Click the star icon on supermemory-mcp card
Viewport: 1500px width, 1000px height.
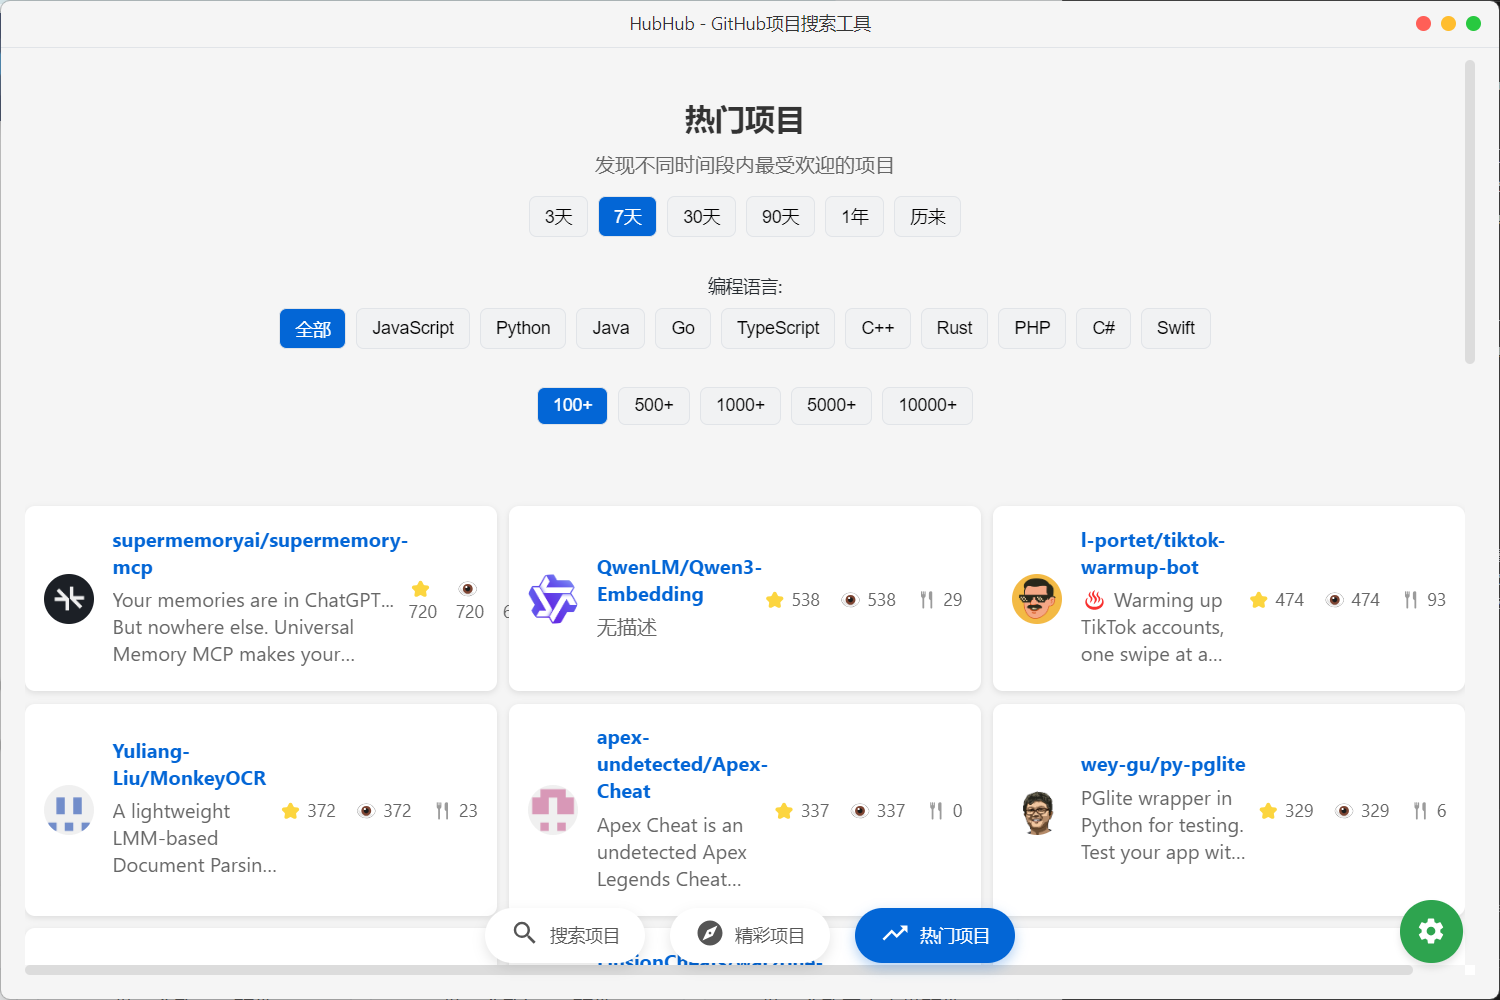[421, 589]
